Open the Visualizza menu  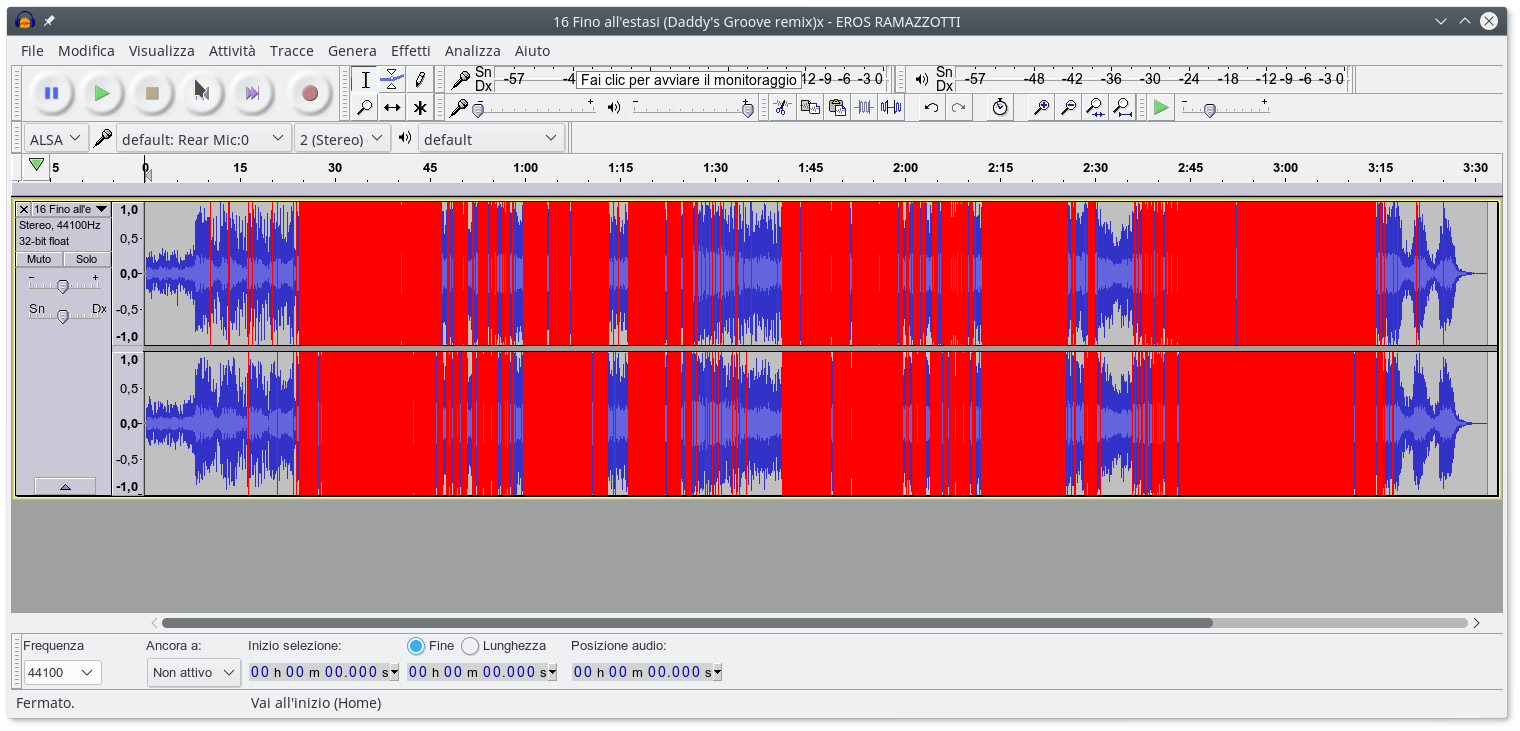tap(162, 51)
